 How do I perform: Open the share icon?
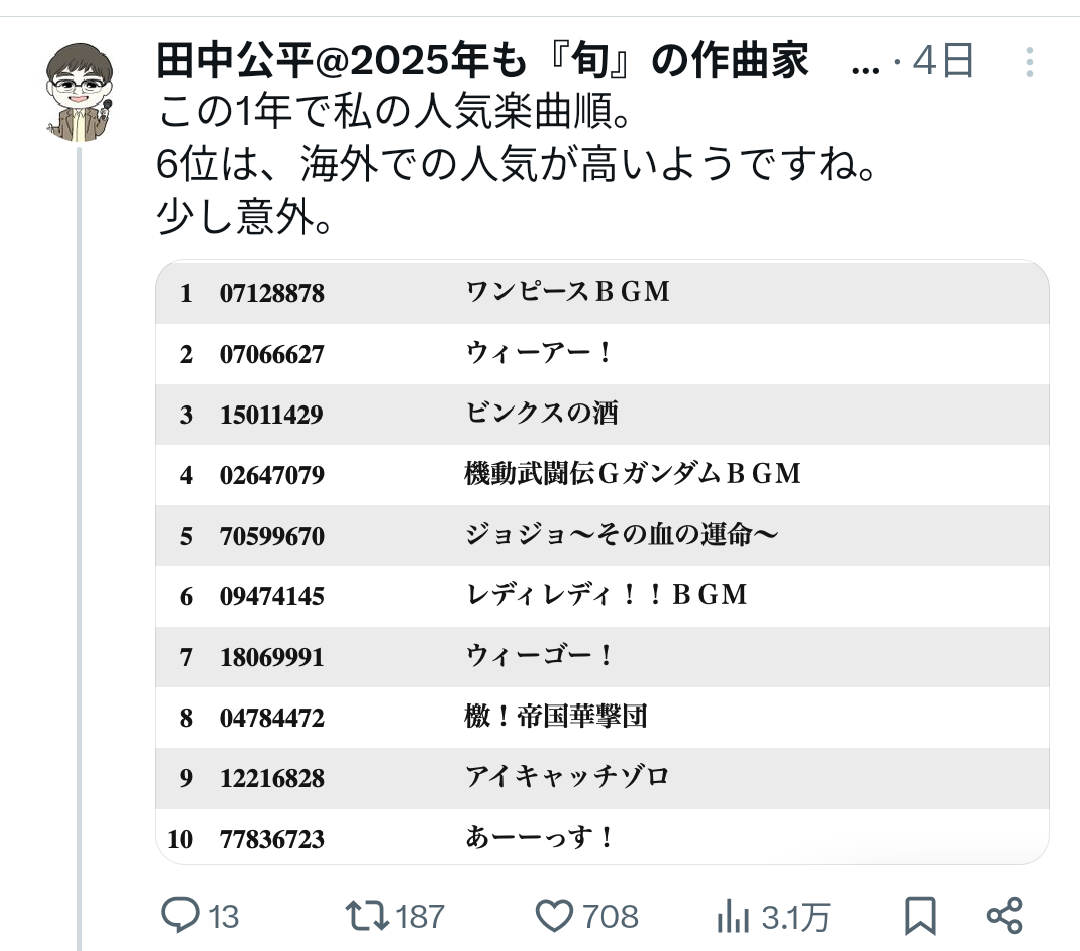point(1005,916)
